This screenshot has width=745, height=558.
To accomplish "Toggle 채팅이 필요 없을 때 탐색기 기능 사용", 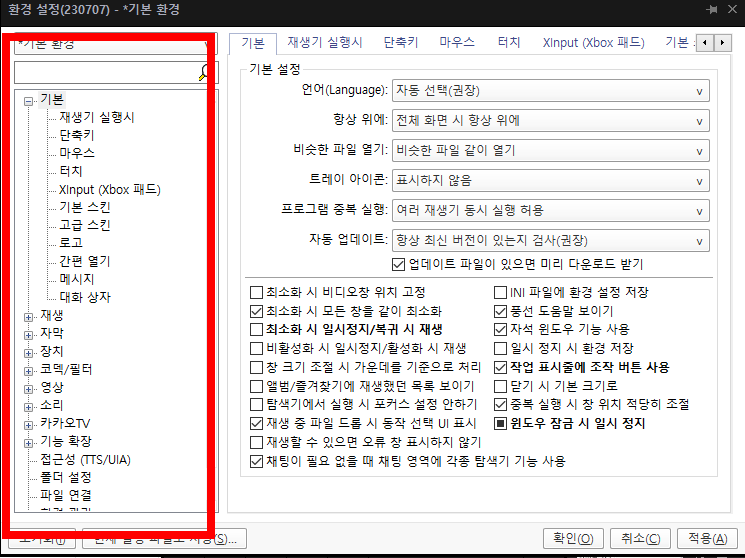I will tap(257, 461).
